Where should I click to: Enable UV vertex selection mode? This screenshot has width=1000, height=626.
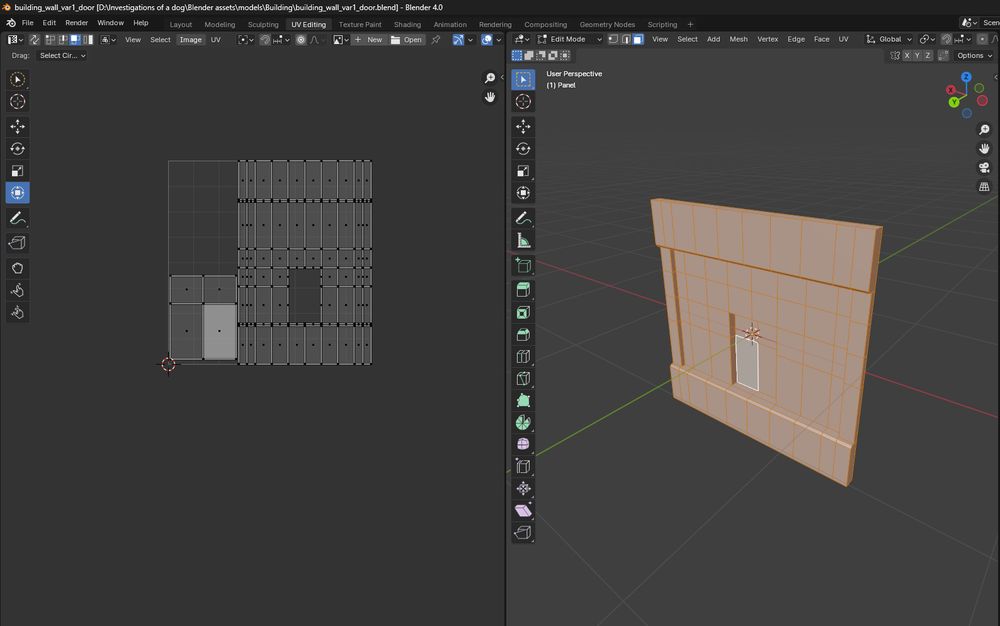[50, 40]
